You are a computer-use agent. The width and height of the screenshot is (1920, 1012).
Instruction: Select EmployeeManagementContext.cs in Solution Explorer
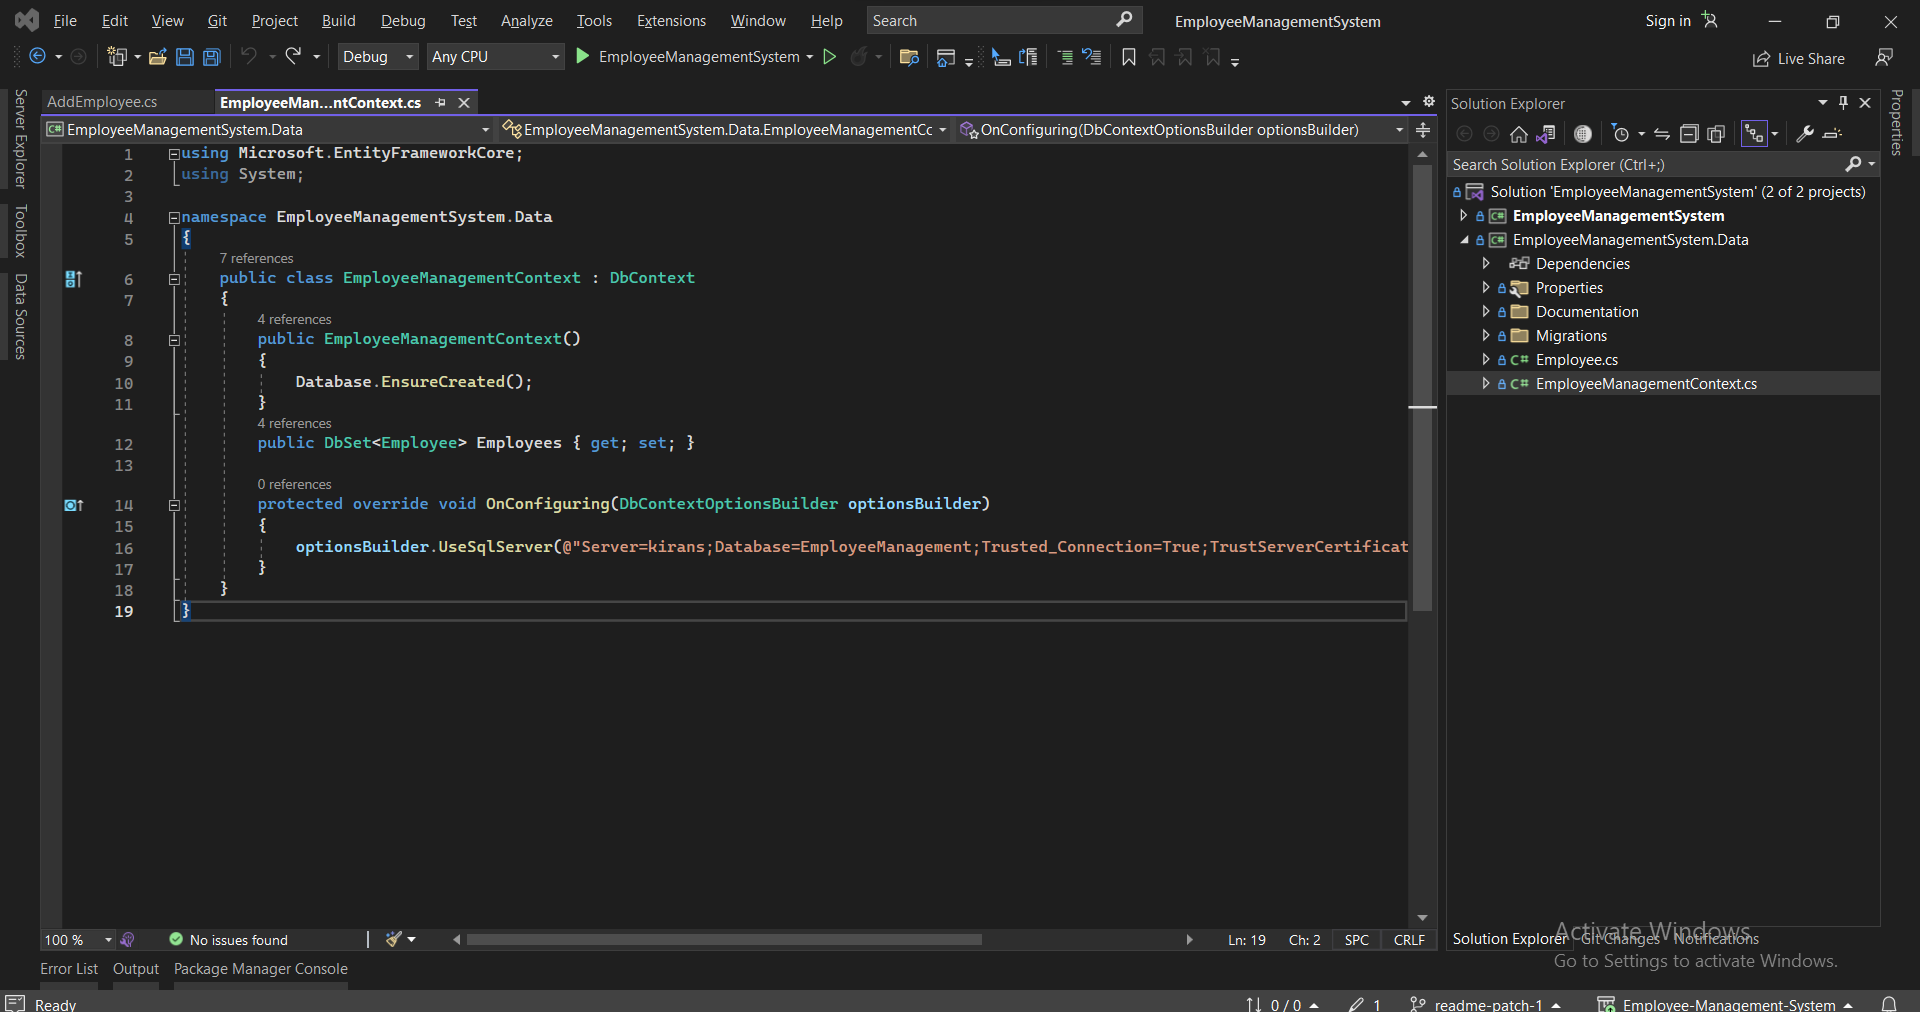click(1646, 384)
